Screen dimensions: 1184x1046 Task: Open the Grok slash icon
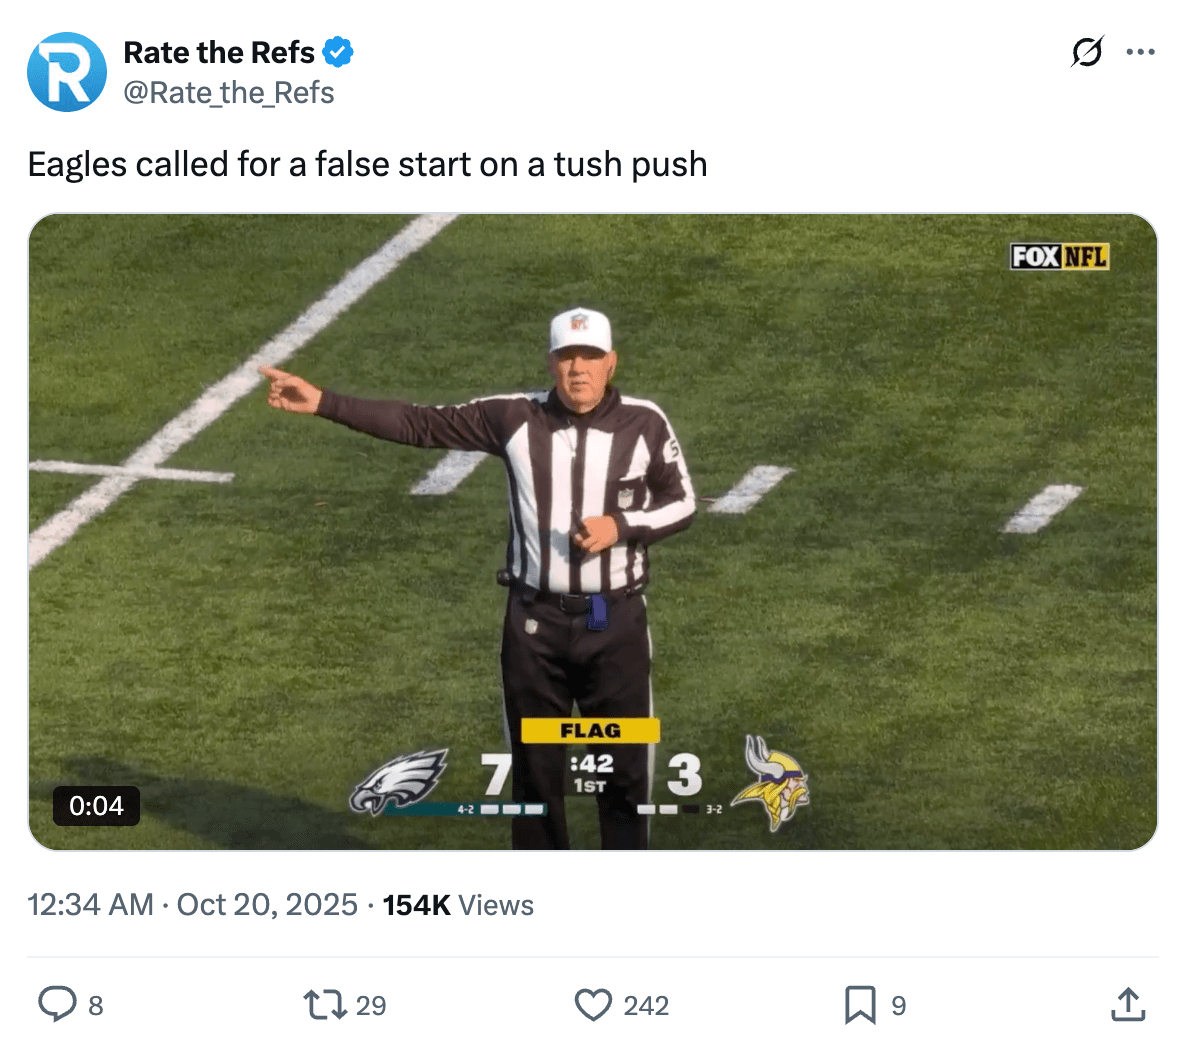1087,52
